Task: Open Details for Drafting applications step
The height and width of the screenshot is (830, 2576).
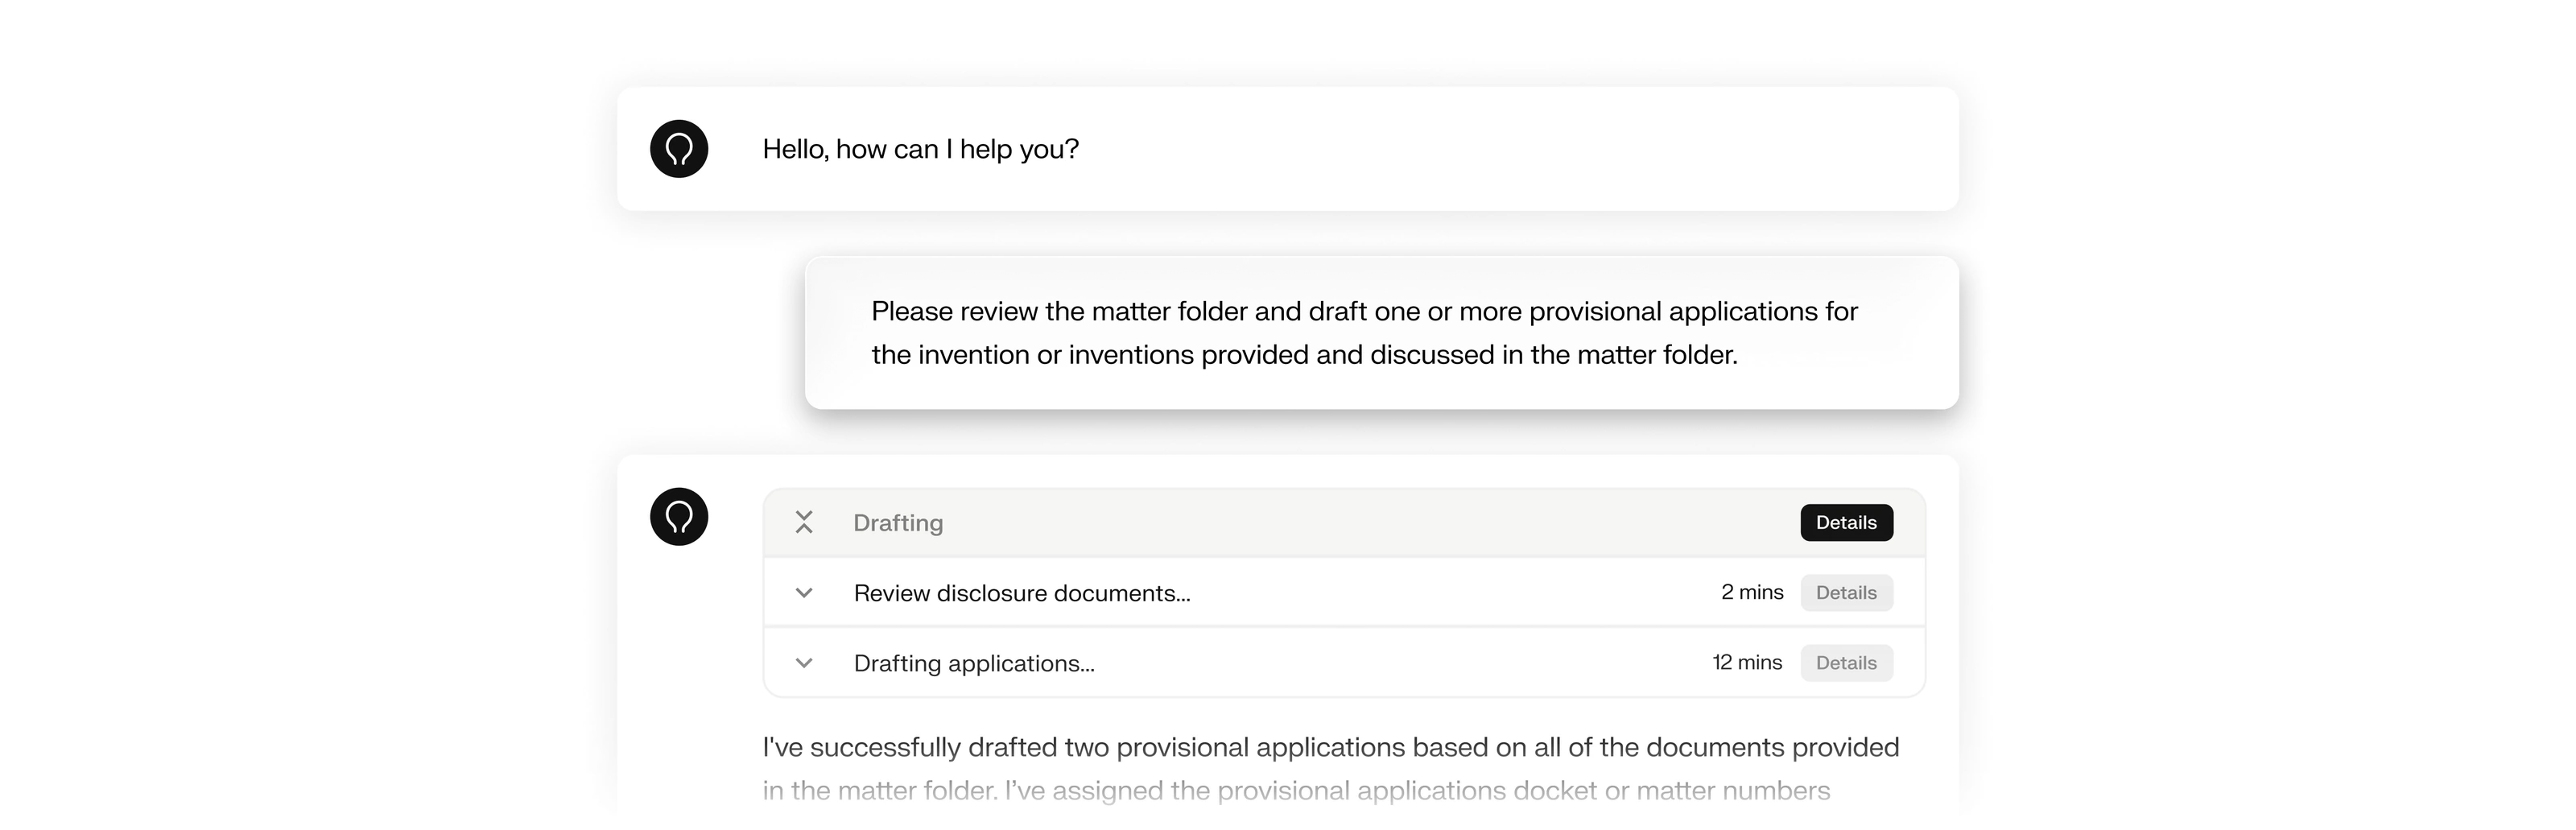Action: pyautogui.click(x=1846, y=663)
